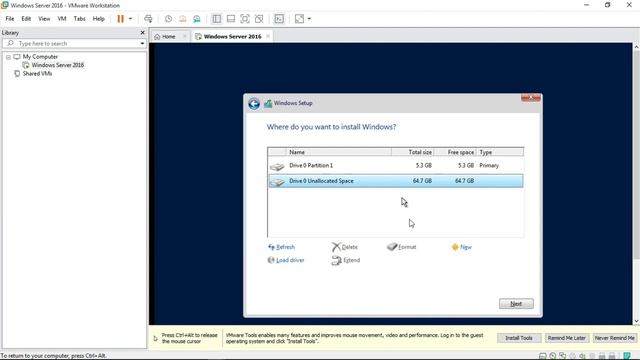The width and height of the screenshot is (640, 360).
Task: Click the Free space 64.7 GB cell
Action: (x=464, y=181)
